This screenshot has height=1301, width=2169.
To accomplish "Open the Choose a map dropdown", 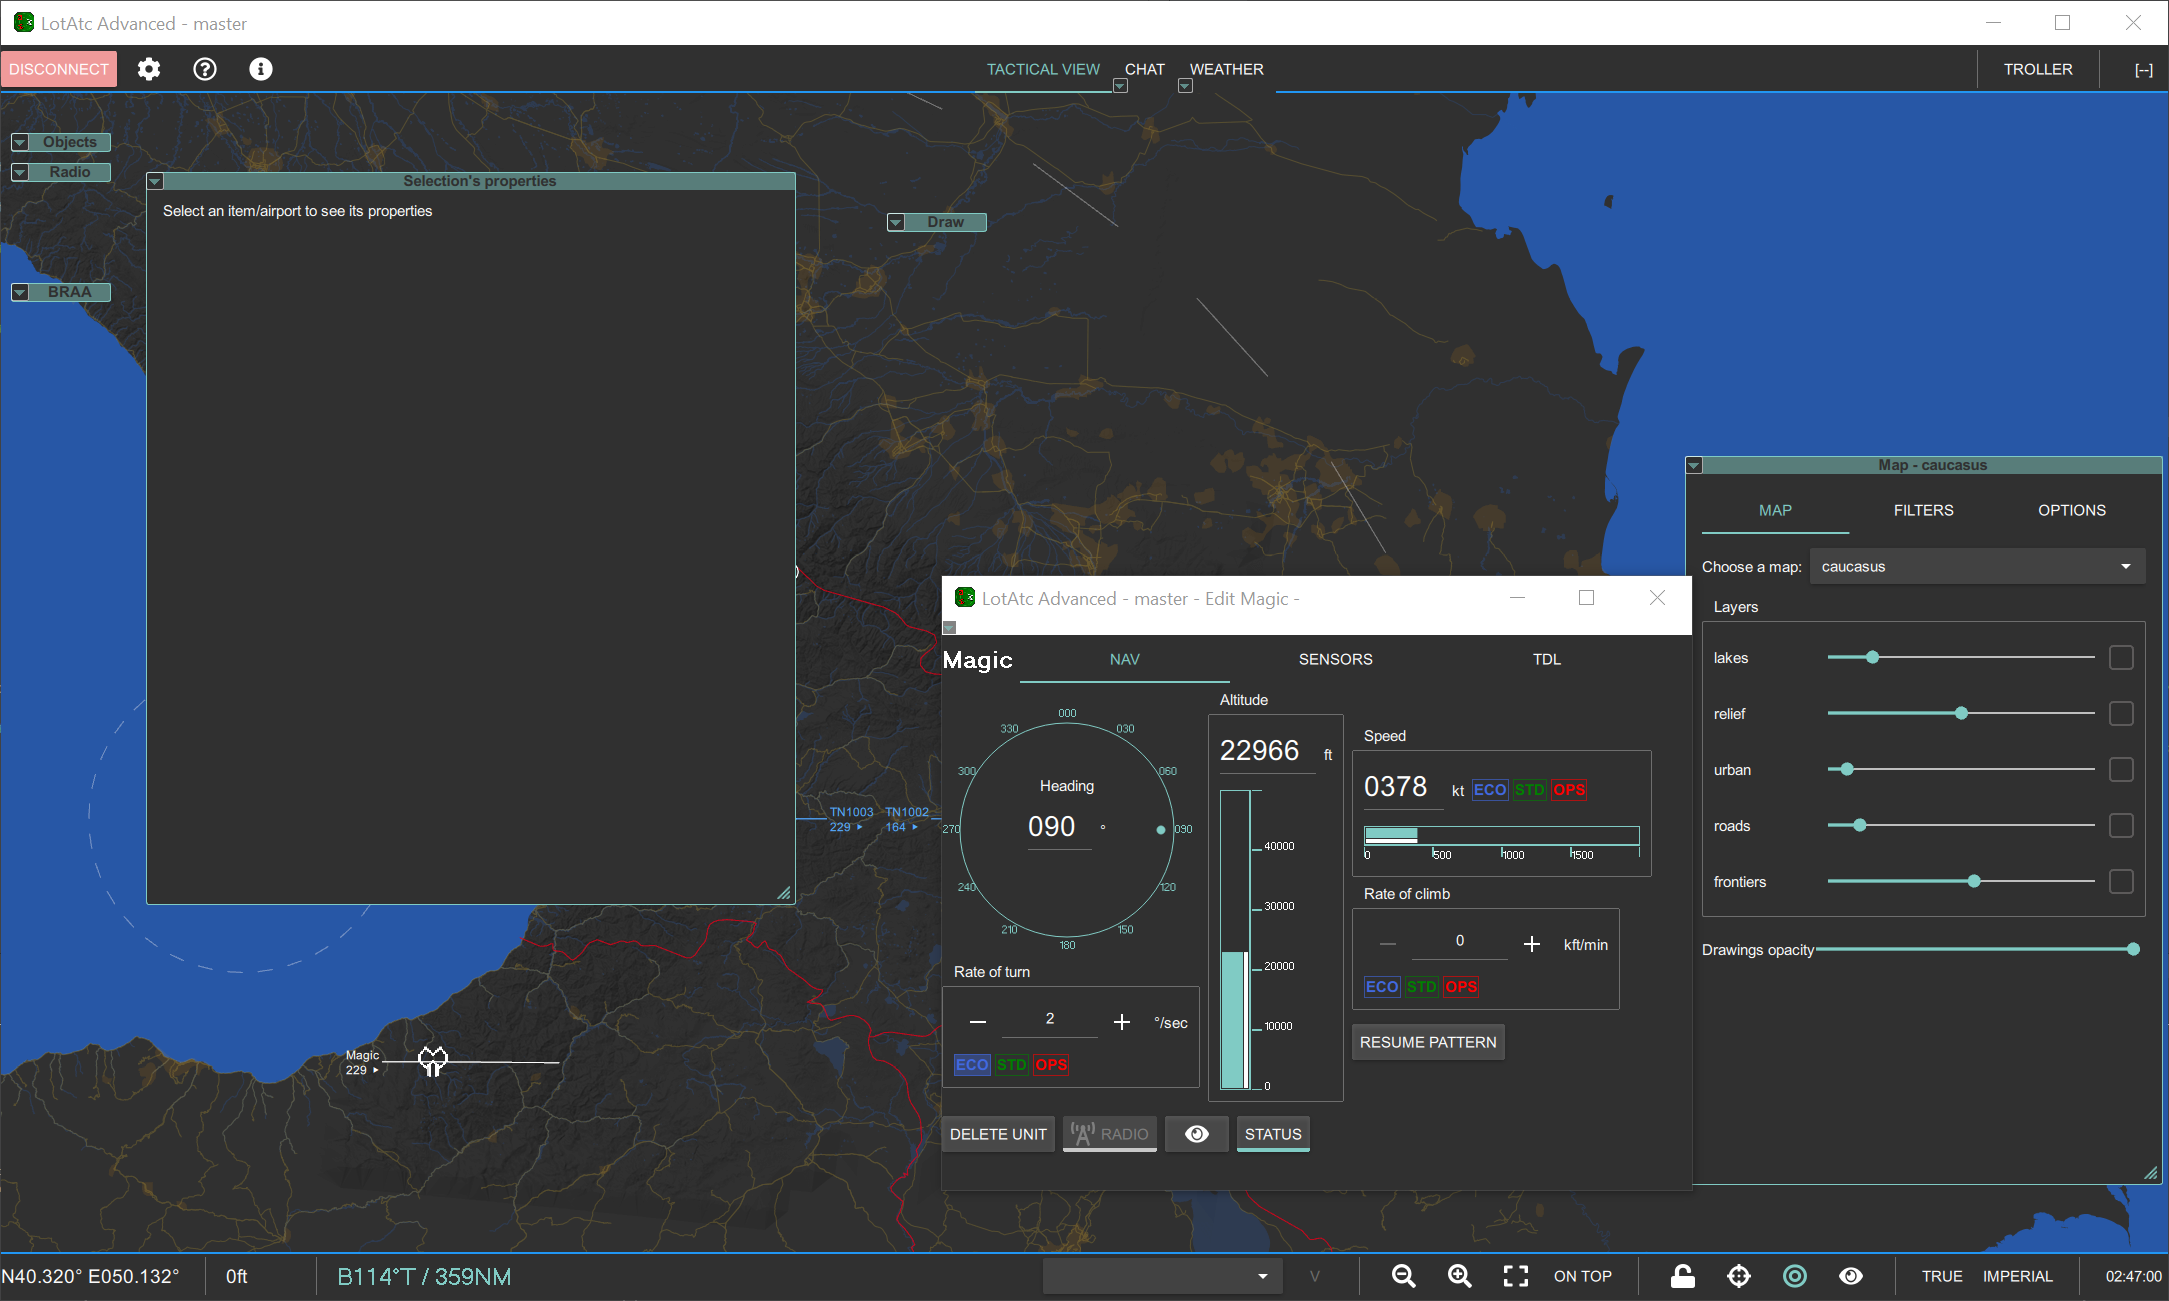I will [1977, 566].
